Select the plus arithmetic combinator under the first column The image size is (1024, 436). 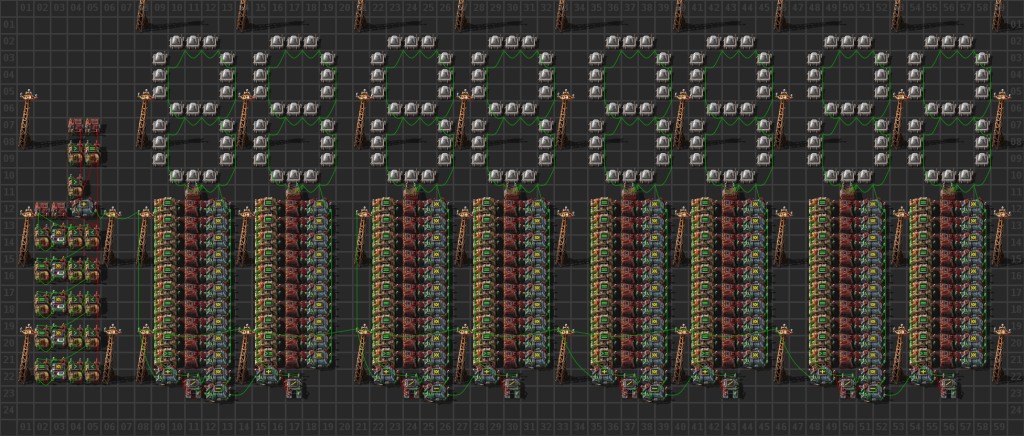[166, 374]
